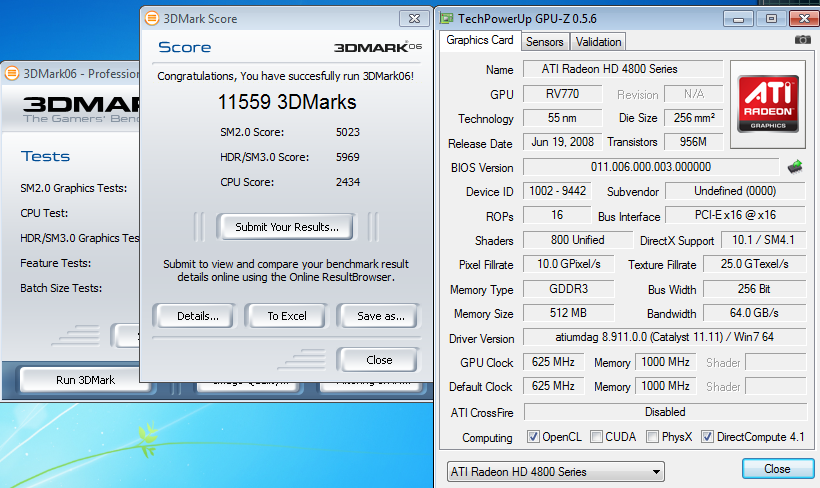Click the HDR/SM3.0 Score value 5969
Image resolution: width=820 pixels, height=488 pixels.
tap(348, 157)
